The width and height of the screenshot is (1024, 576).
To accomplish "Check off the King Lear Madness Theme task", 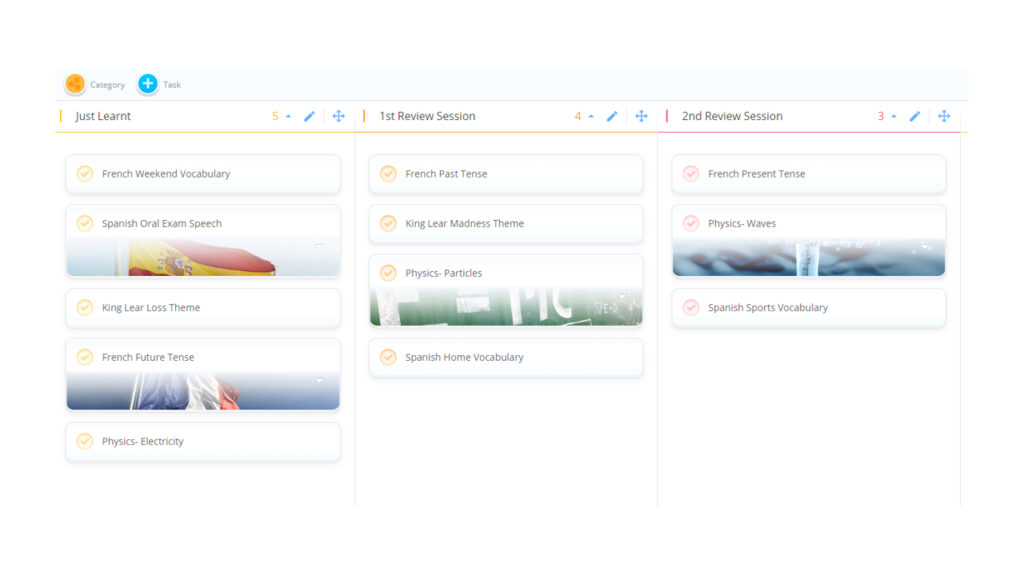I will point(388,224).
